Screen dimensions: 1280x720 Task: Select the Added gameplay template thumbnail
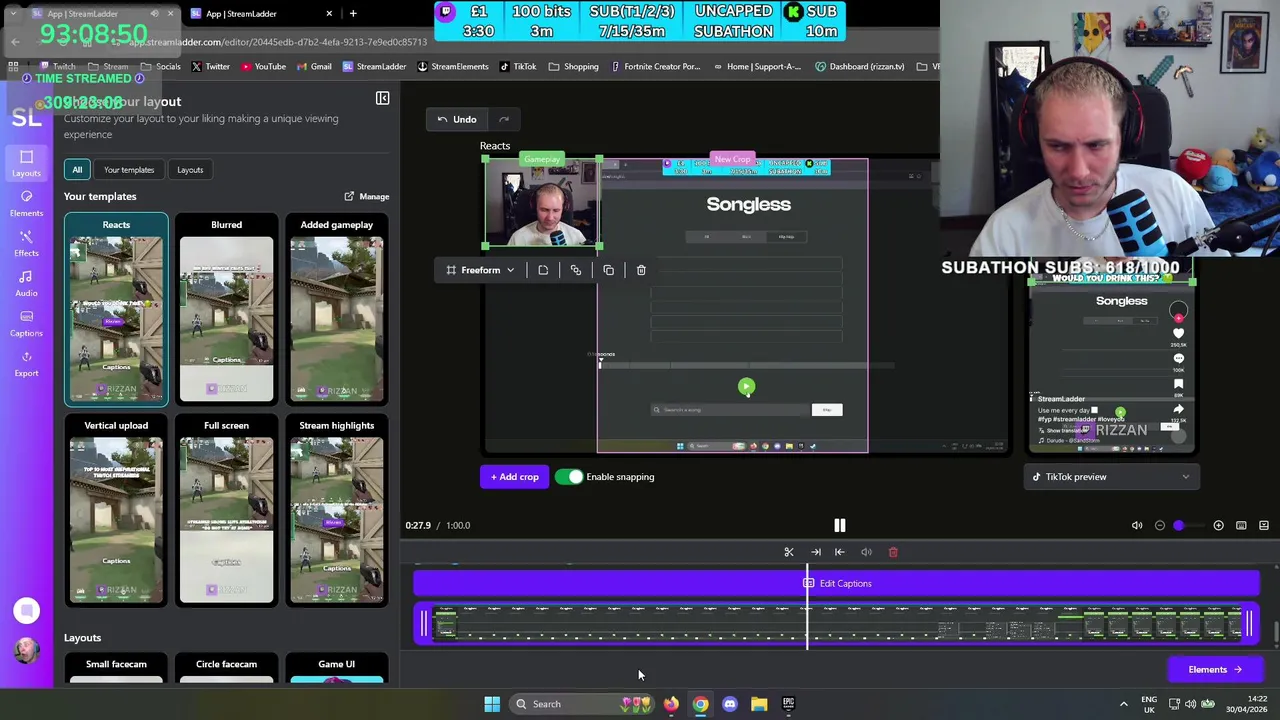click(x=337, y=311)
